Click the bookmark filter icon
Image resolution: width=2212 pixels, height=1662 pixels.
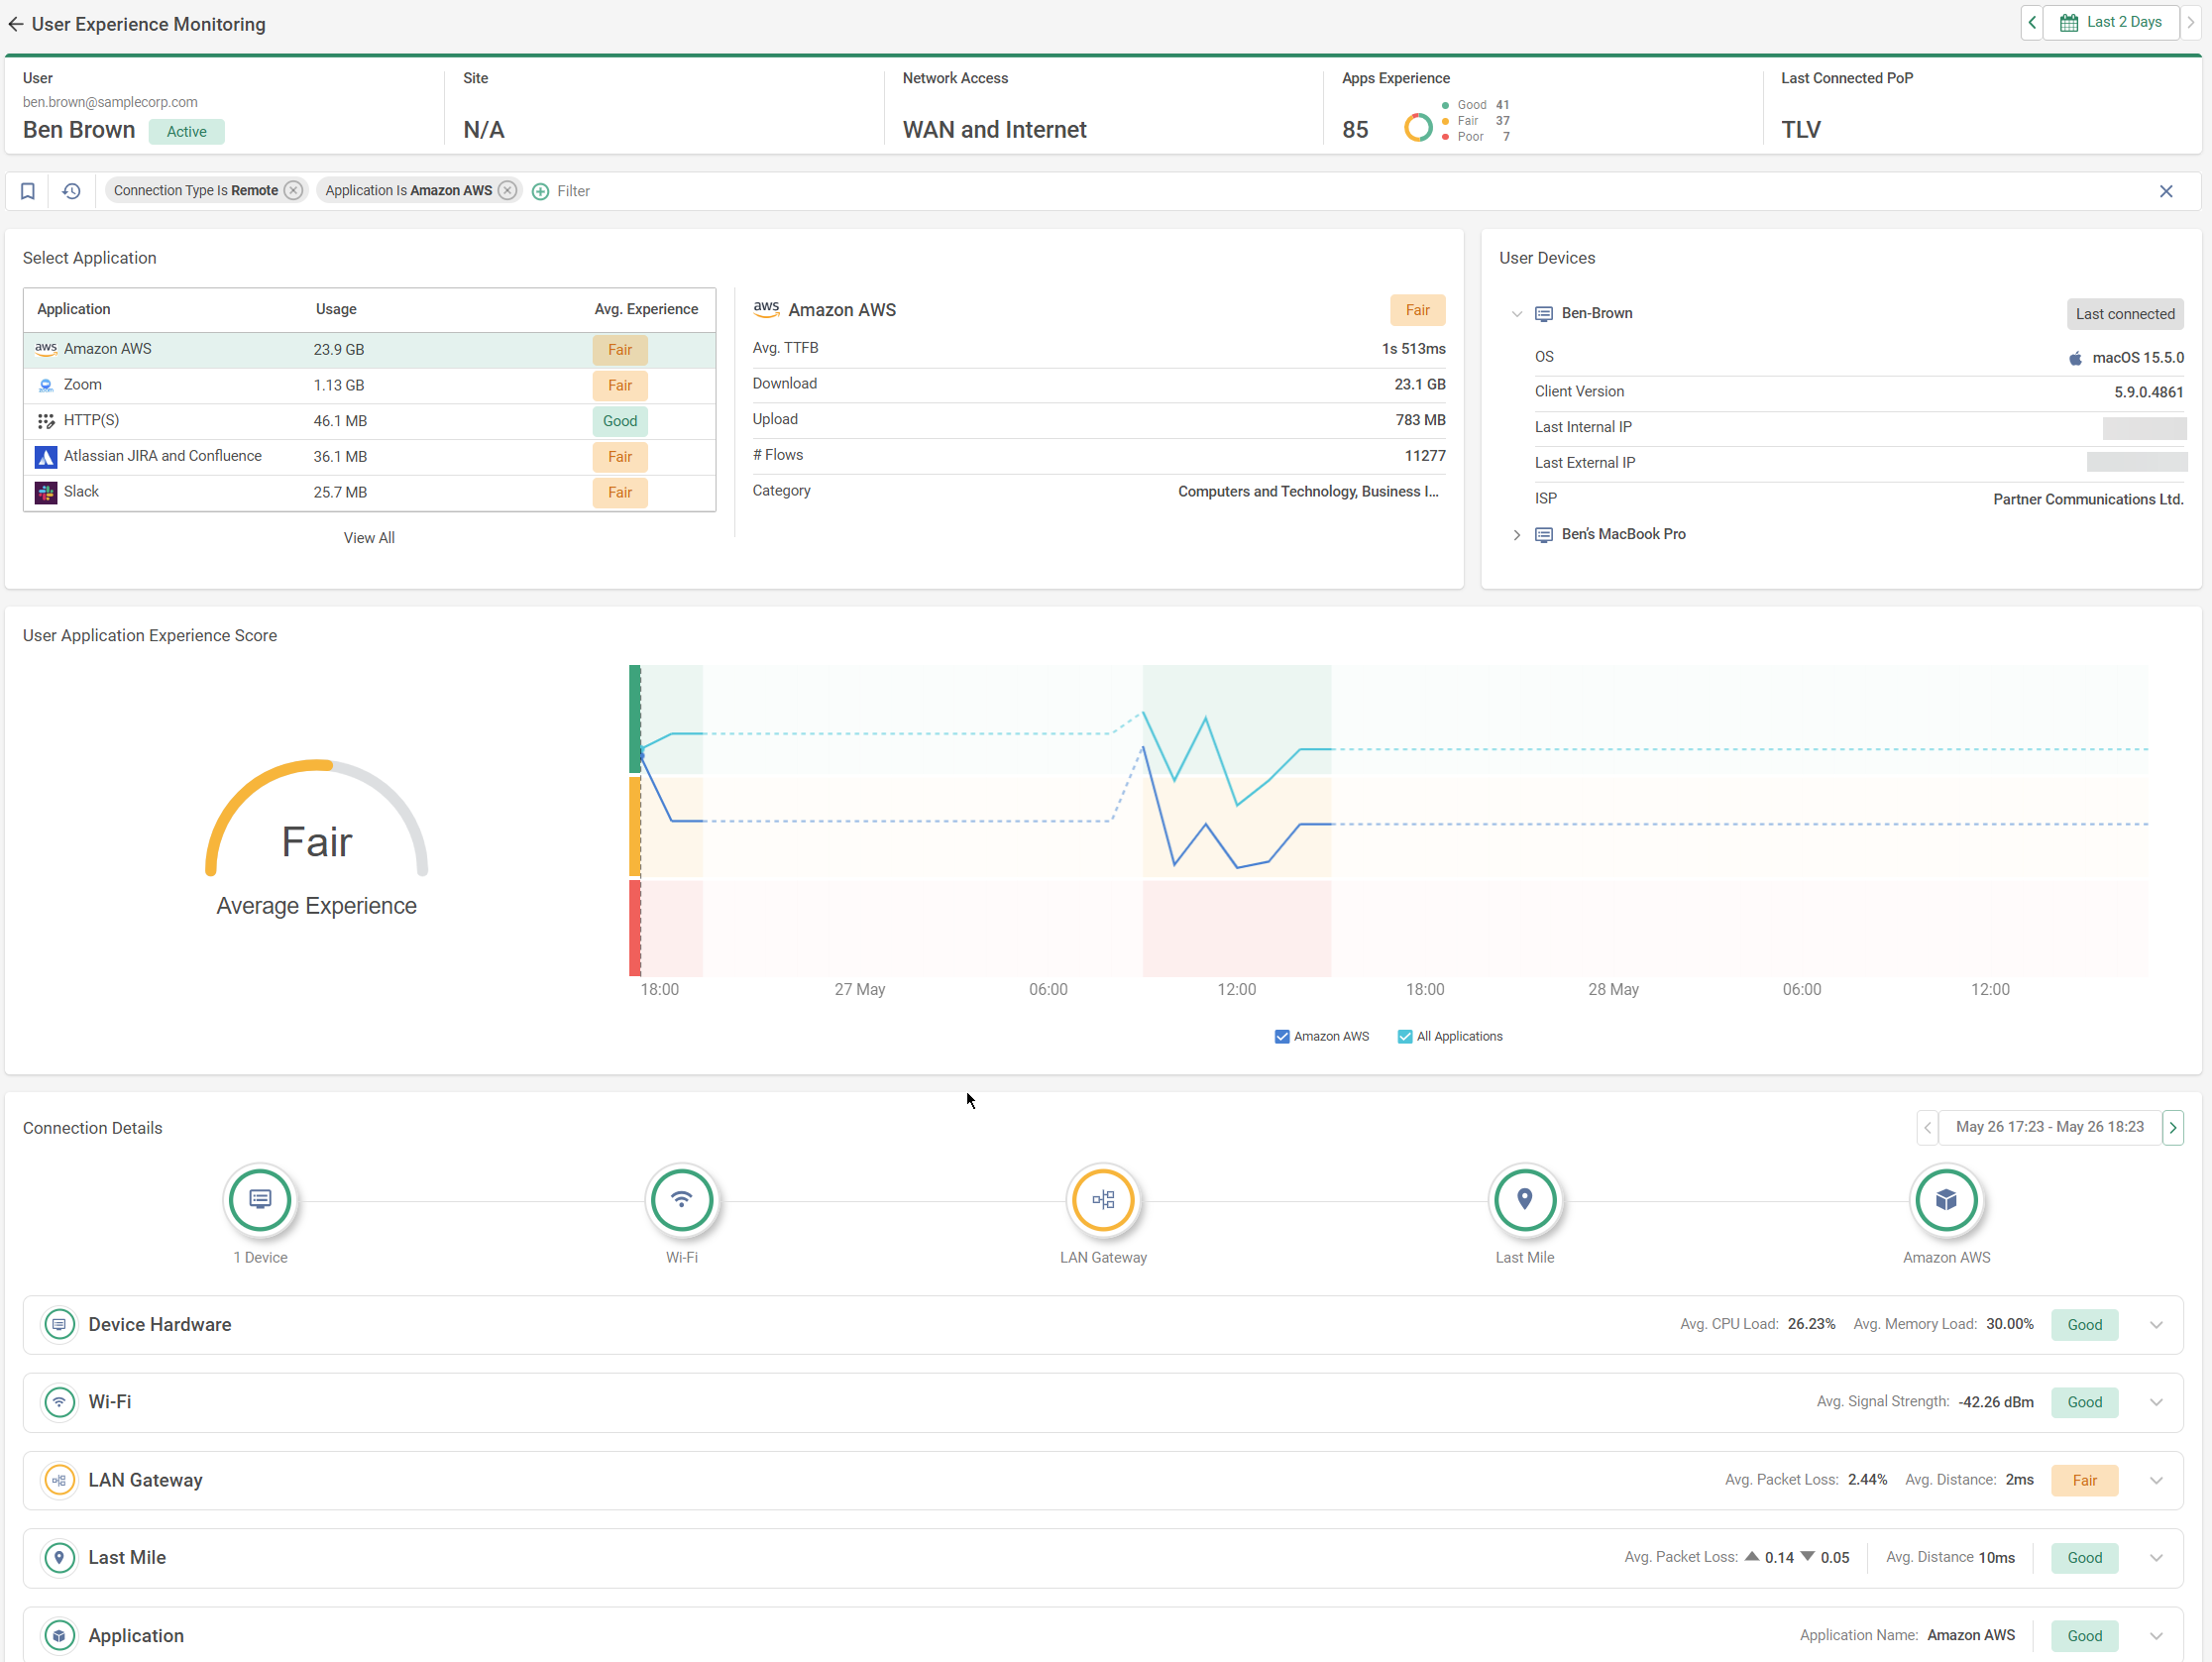click(x=28, y=191)
